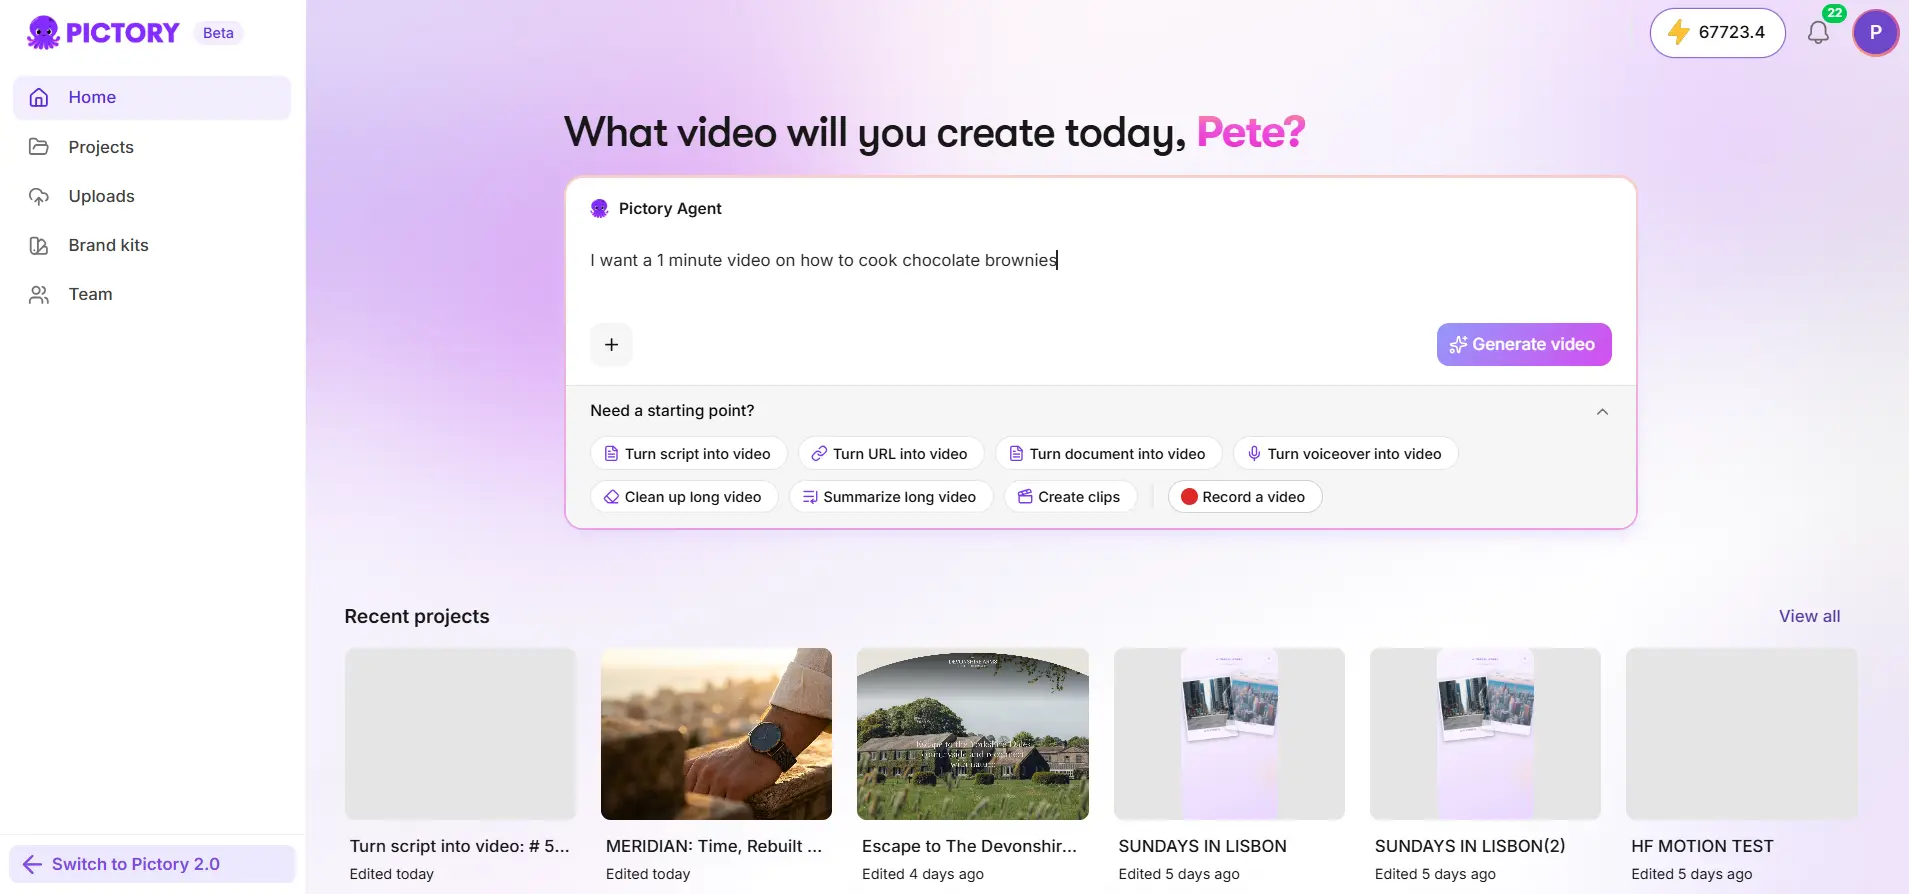The height and width of the screenshot is (894, 1909).
Task: Collapse the Need a starting point section
Action: [x=1602, y=412]
